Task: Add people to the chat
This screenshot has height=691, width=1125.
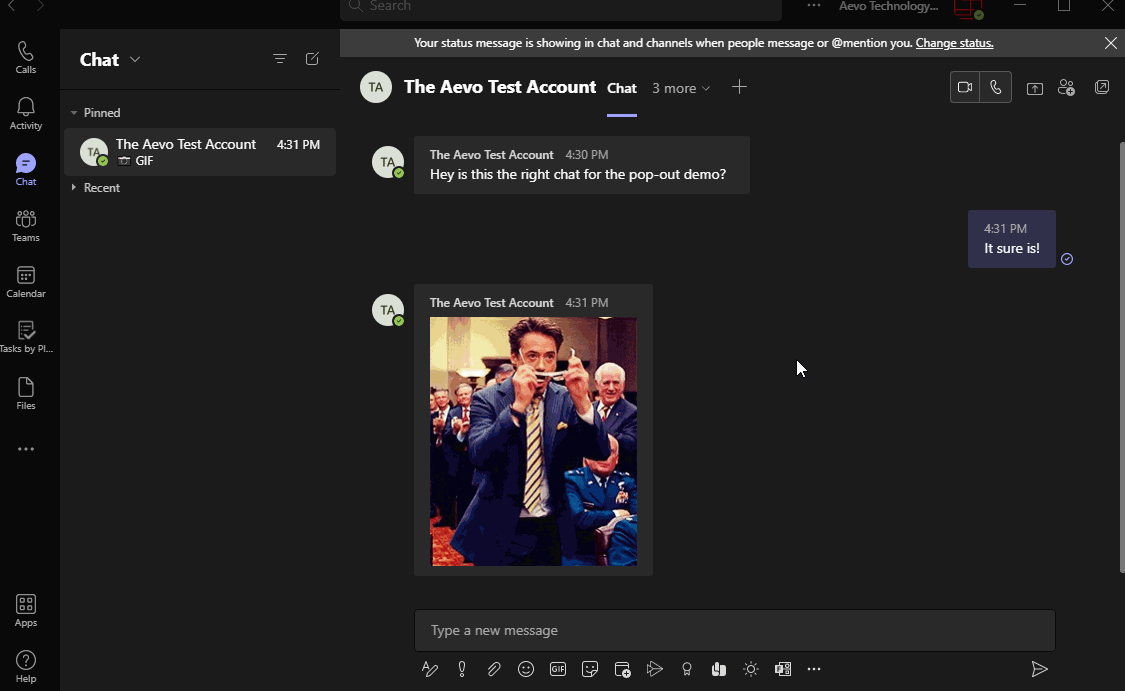Action: [1066, 88]
